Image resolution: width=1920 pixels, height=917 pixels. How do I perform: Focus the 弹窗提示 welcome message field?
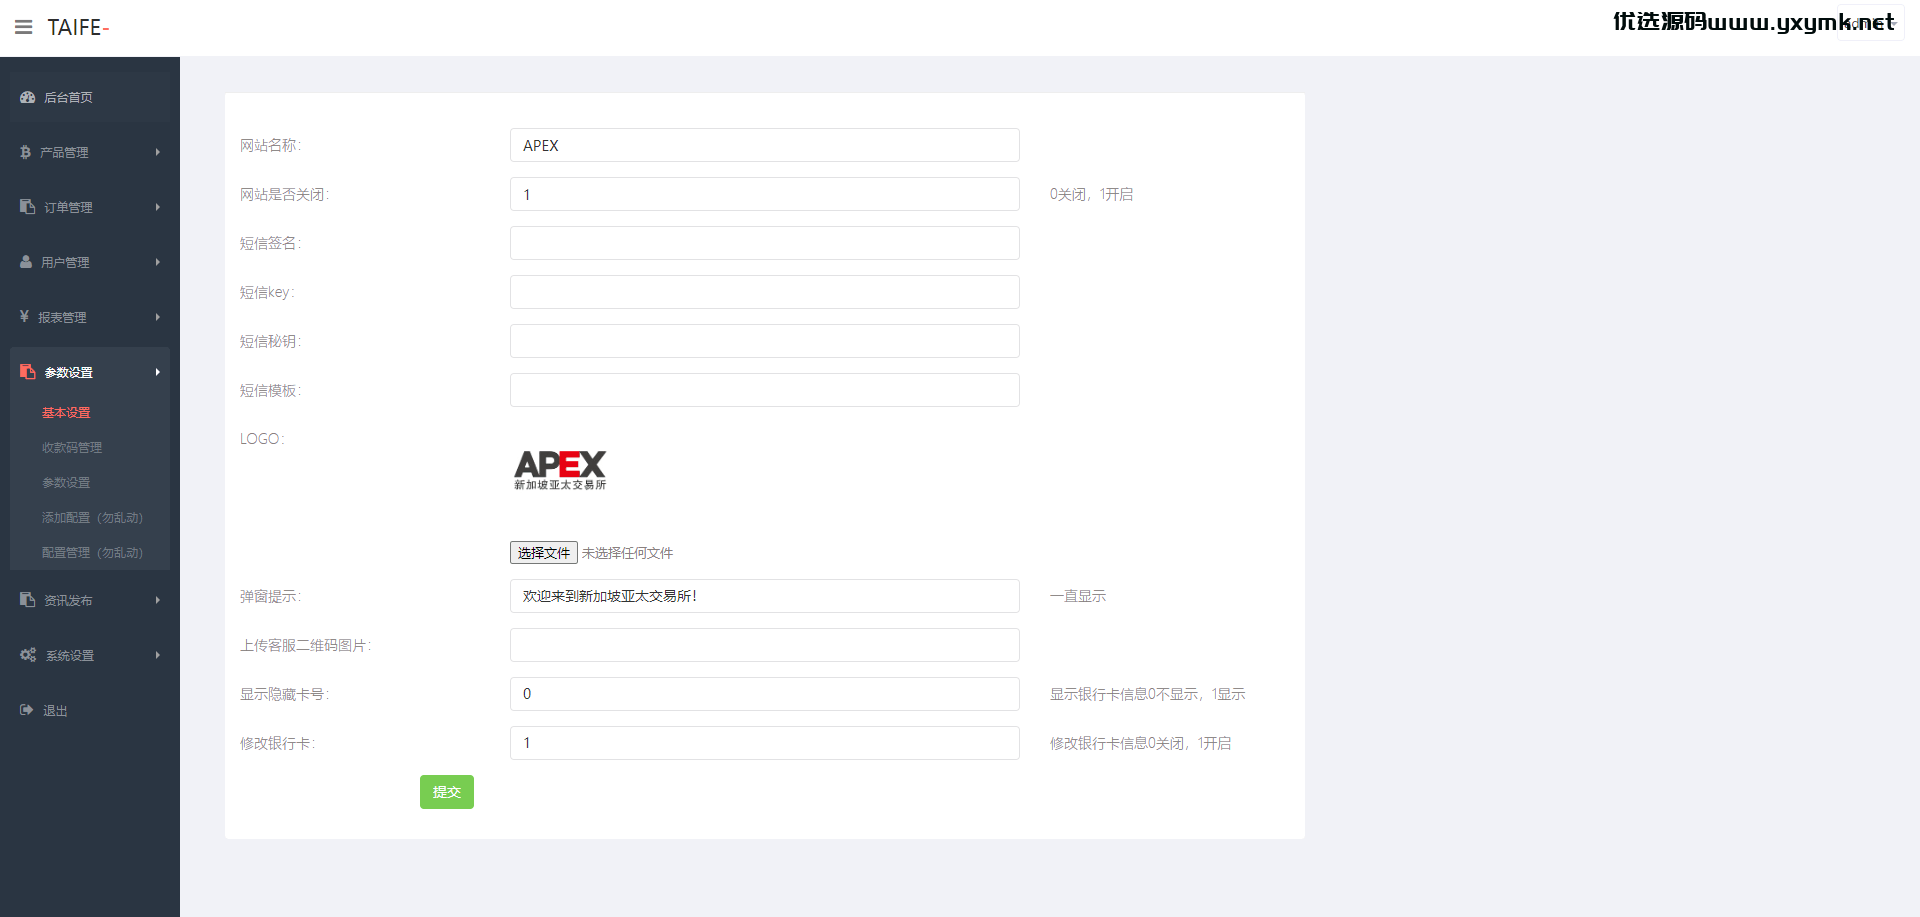(x=765, y=596)
